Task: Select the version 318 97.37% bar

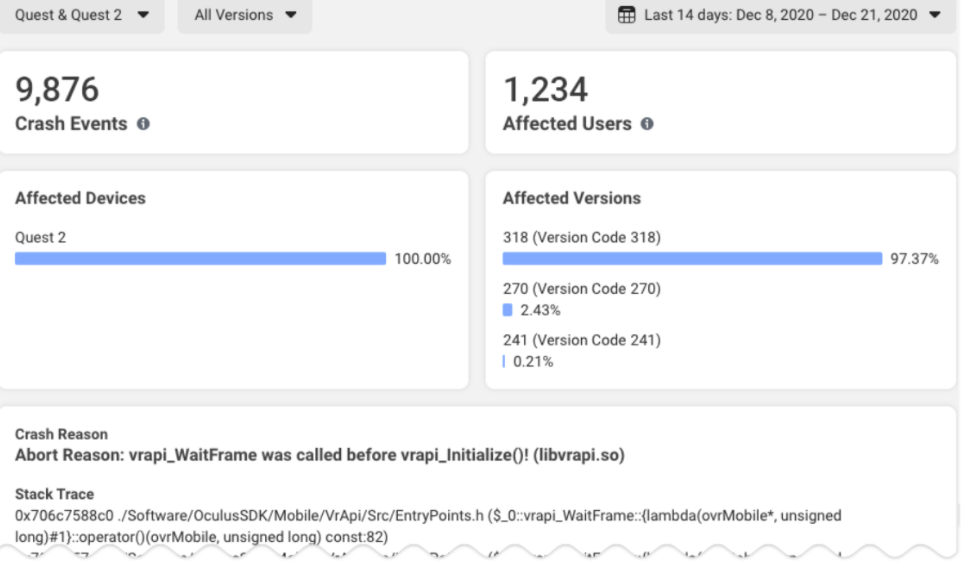Action: [692, 259]
